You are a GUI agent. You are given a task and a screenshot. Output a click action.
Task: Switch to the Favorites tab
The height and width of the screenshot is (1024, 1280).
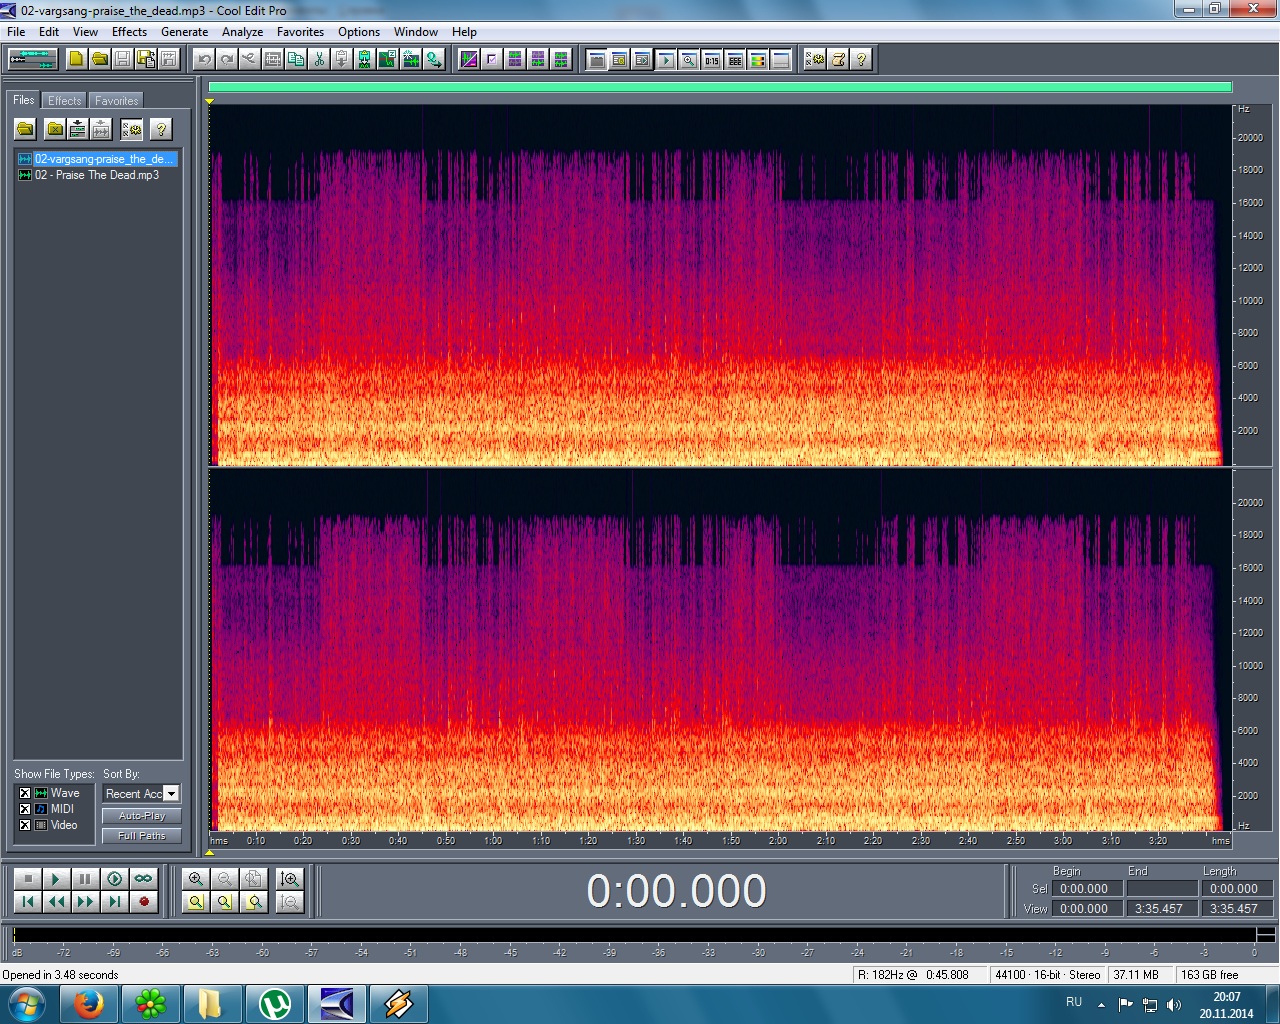point(116,101)
